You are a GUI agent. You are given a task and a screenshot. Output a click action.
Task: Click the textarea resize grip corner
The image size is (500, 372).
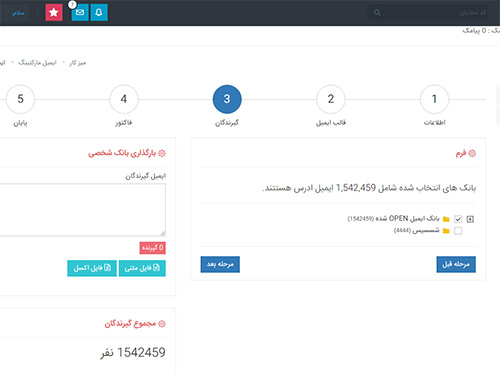point(162,233)
